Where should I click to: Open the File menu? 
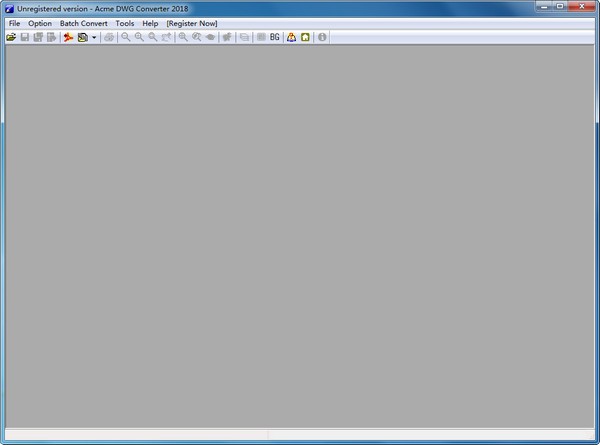tap(14, 23)
